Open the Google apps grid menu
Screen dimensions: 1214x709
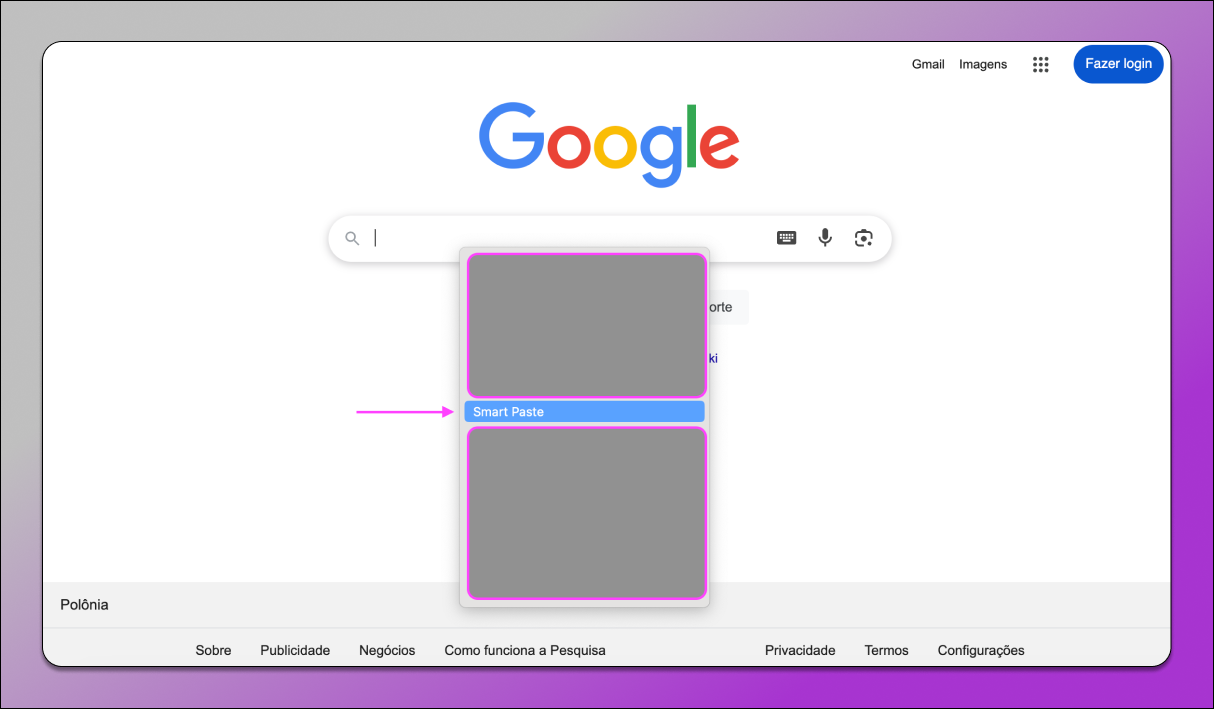[x=1040, y=64]
